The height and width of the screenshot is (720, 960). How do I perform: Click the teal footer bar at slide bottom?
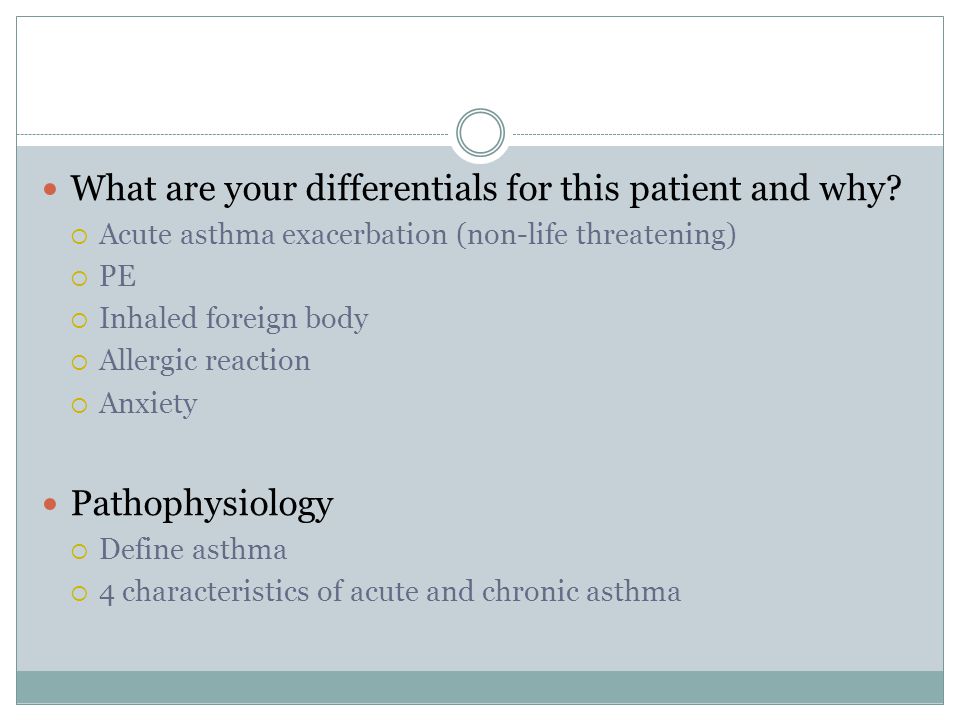click(480, 687)
